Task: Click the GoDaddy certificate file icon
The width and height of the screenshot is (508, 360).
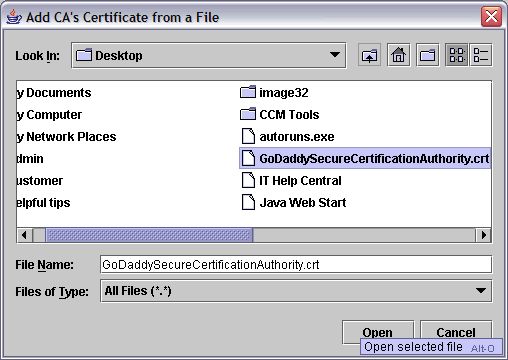Action: 248,158
